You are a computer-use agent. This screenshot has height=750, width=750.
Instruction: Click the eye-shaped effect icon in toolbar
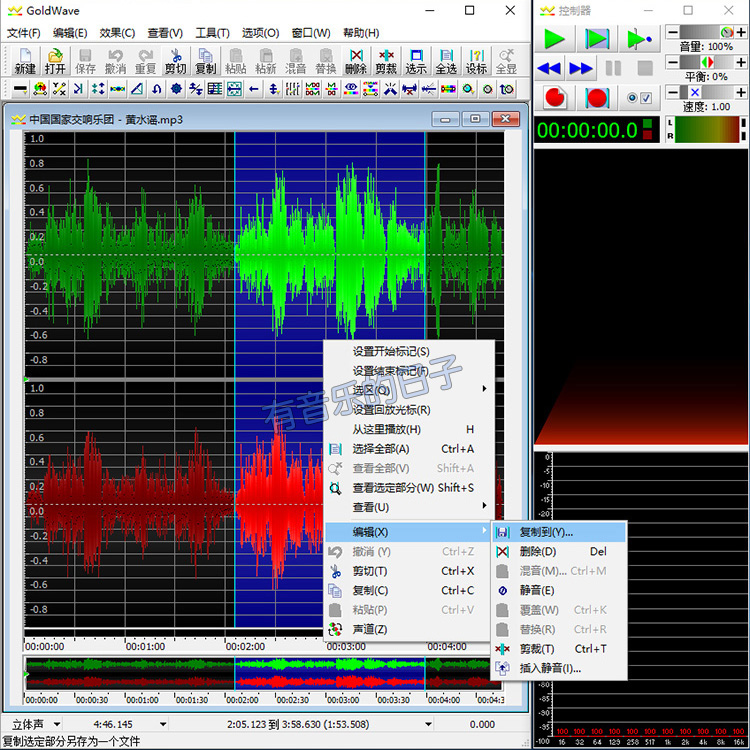(351, 89)
